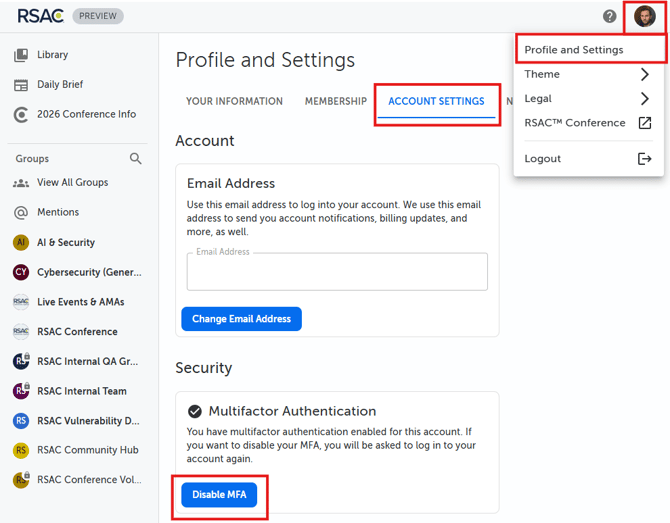This screenshot has height=523, width=670.
Task: Click the help question mark icon
Action: click(609, 16)
